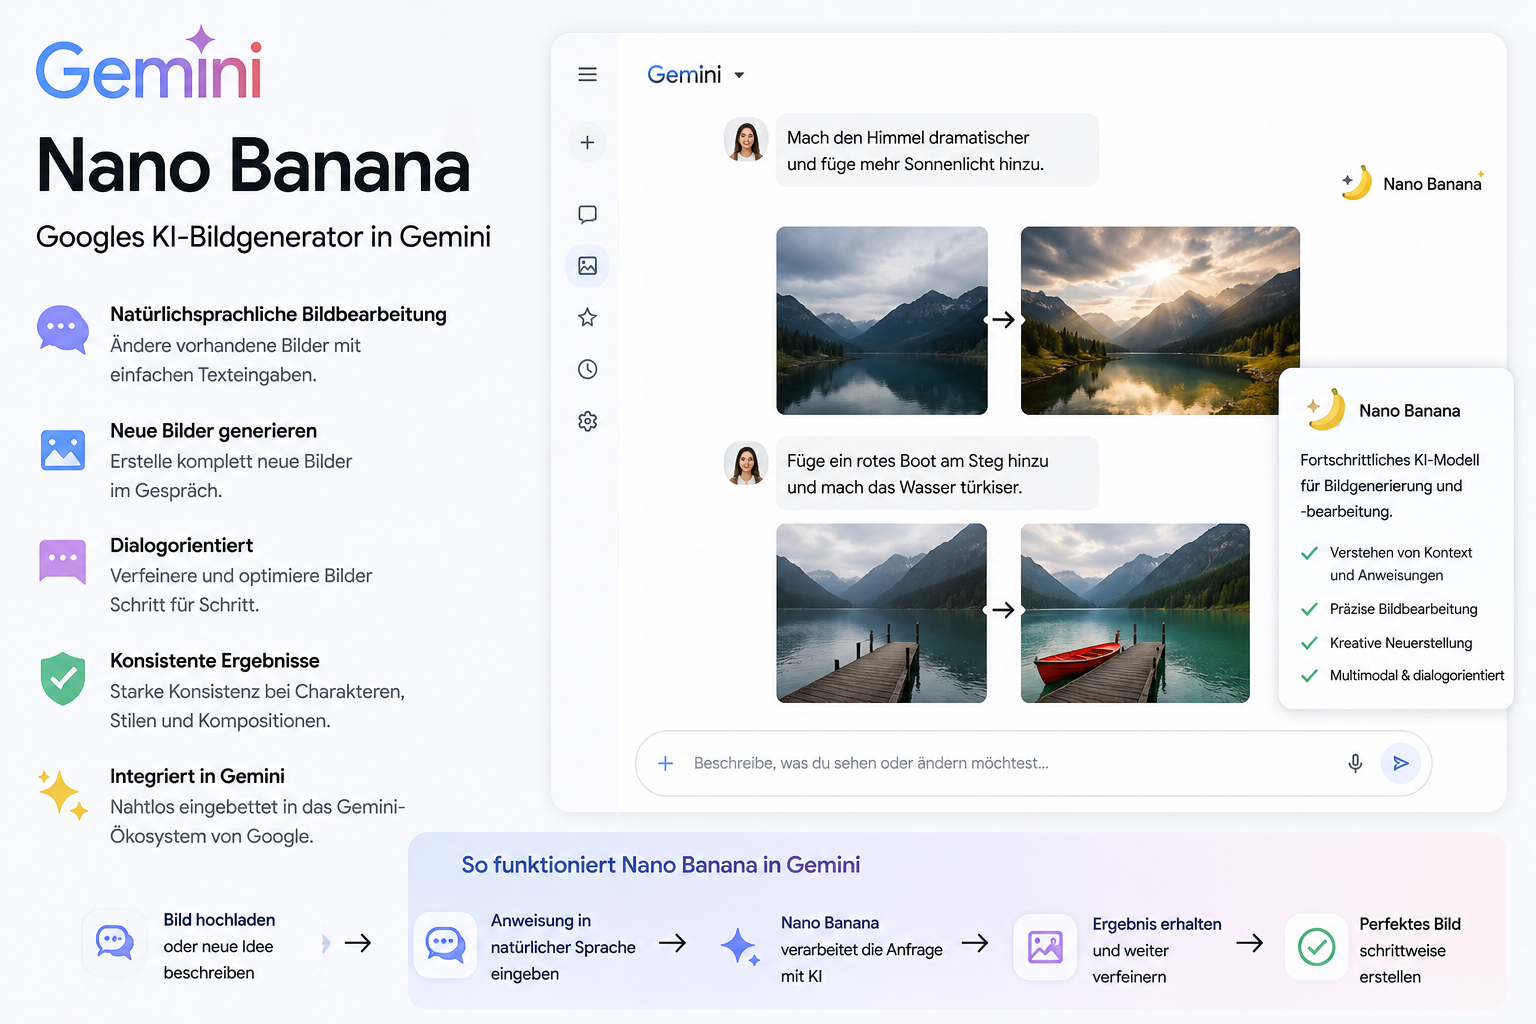This screenshot has width=1536, height=1024.
Task: Open settings with the gear sidebar icon
Action: (587, 421)
